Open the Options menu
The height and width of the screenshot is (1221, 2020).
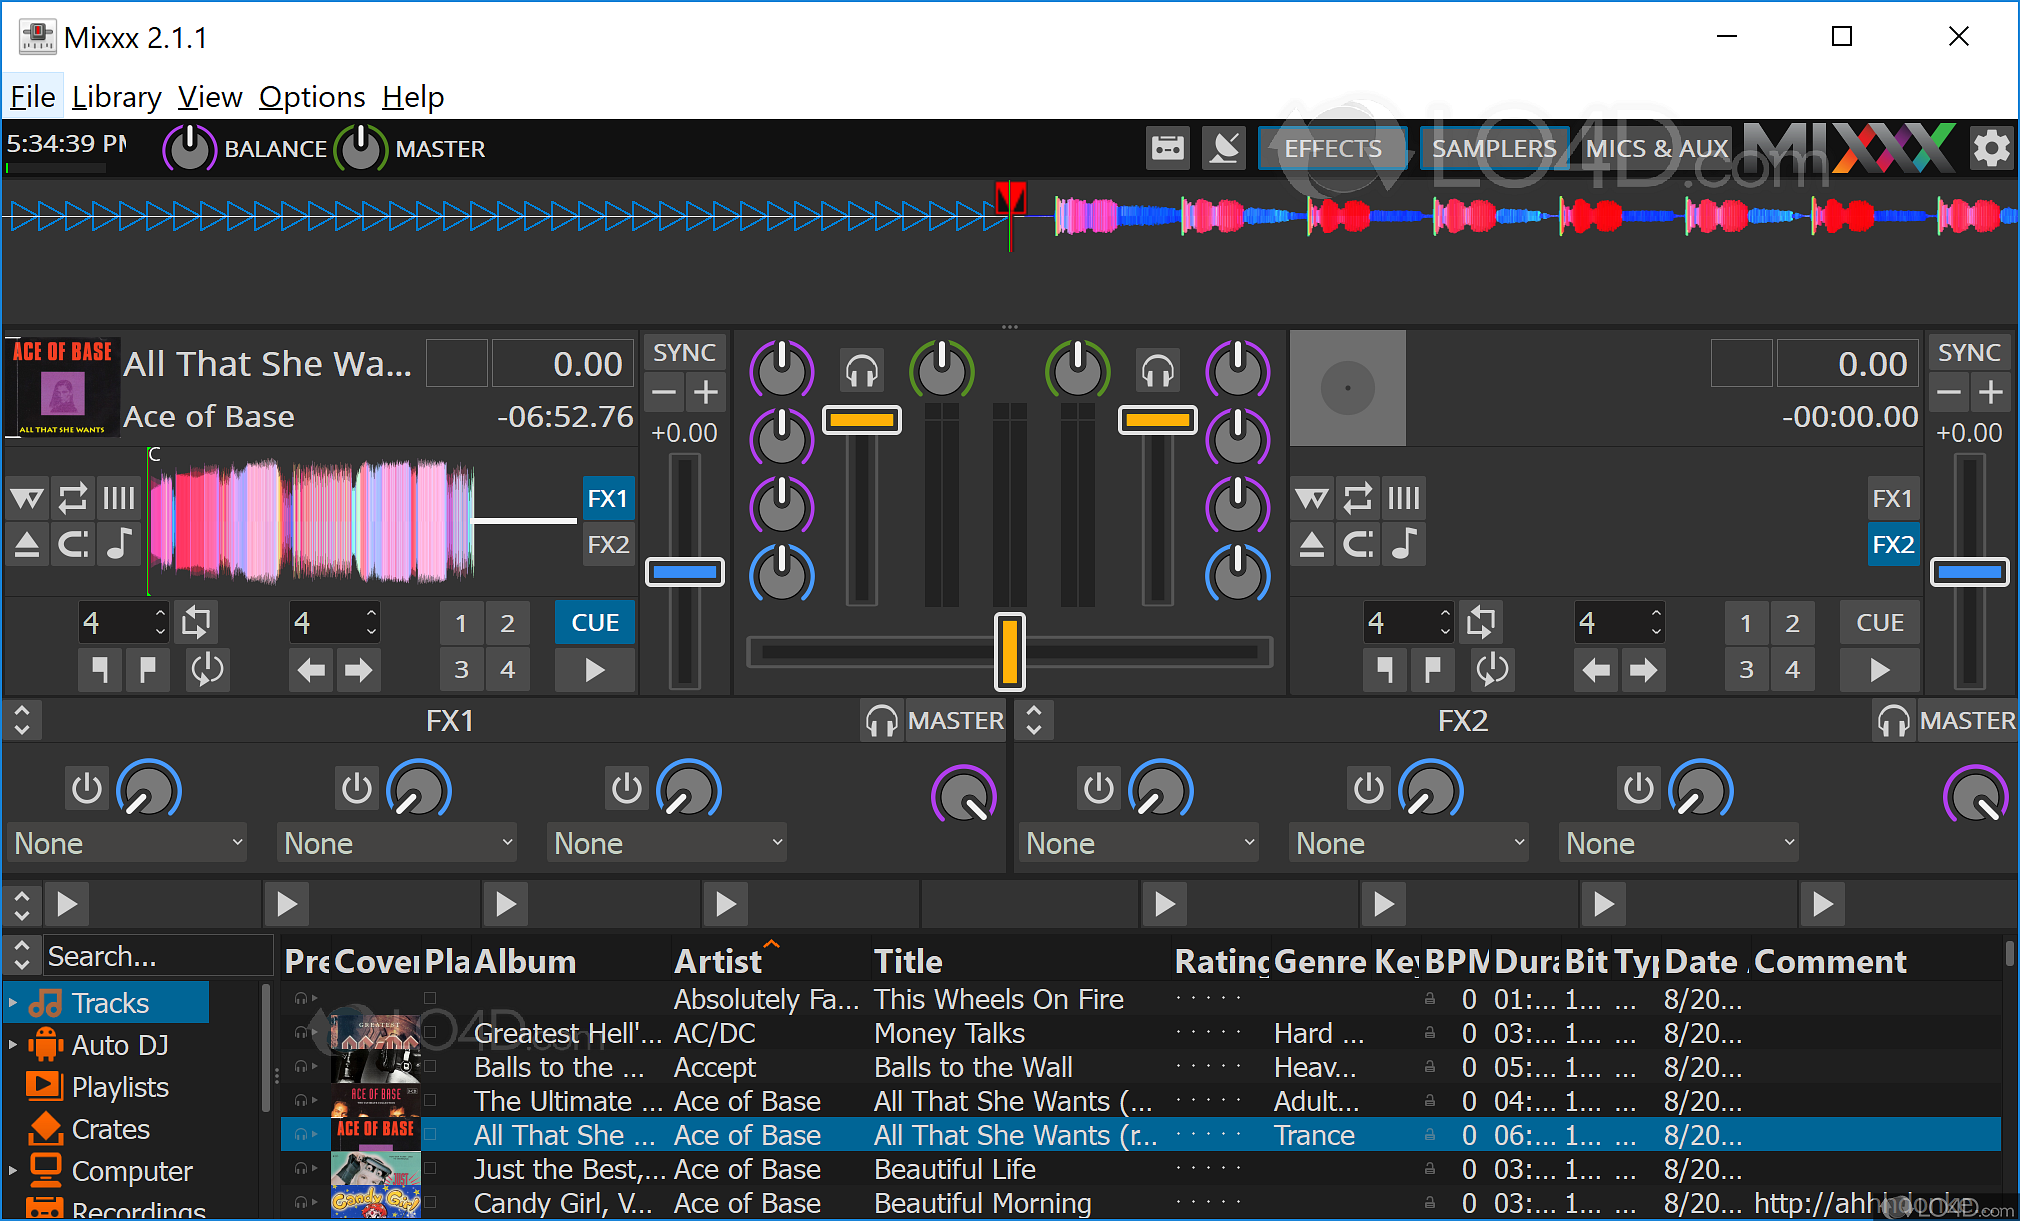pyautogui.click(x=312, y=97)
